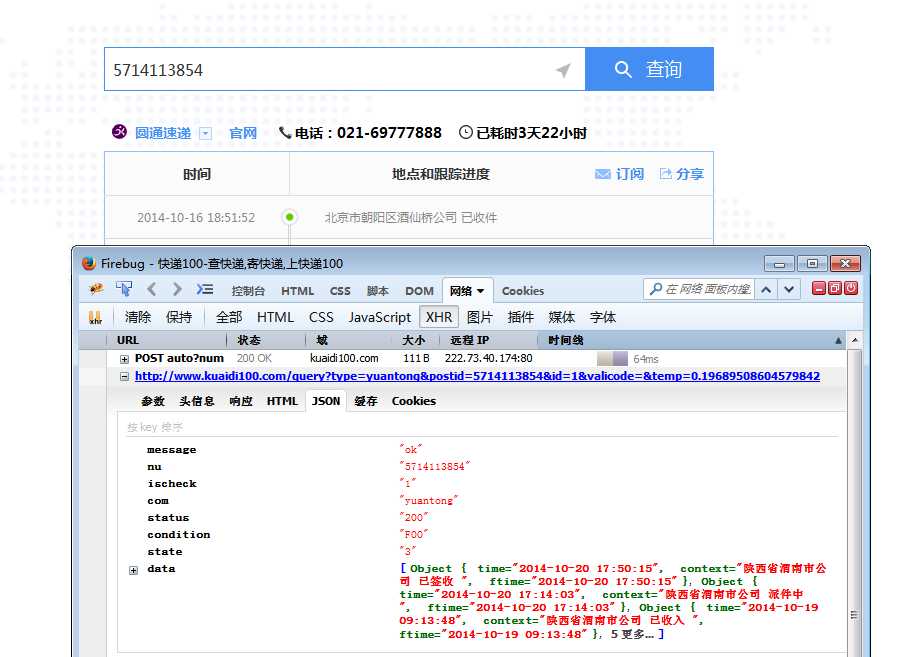Viewport: 899px width, 657px height.
Task: Toggle the XHR request filter
Action: pos(439,317)
